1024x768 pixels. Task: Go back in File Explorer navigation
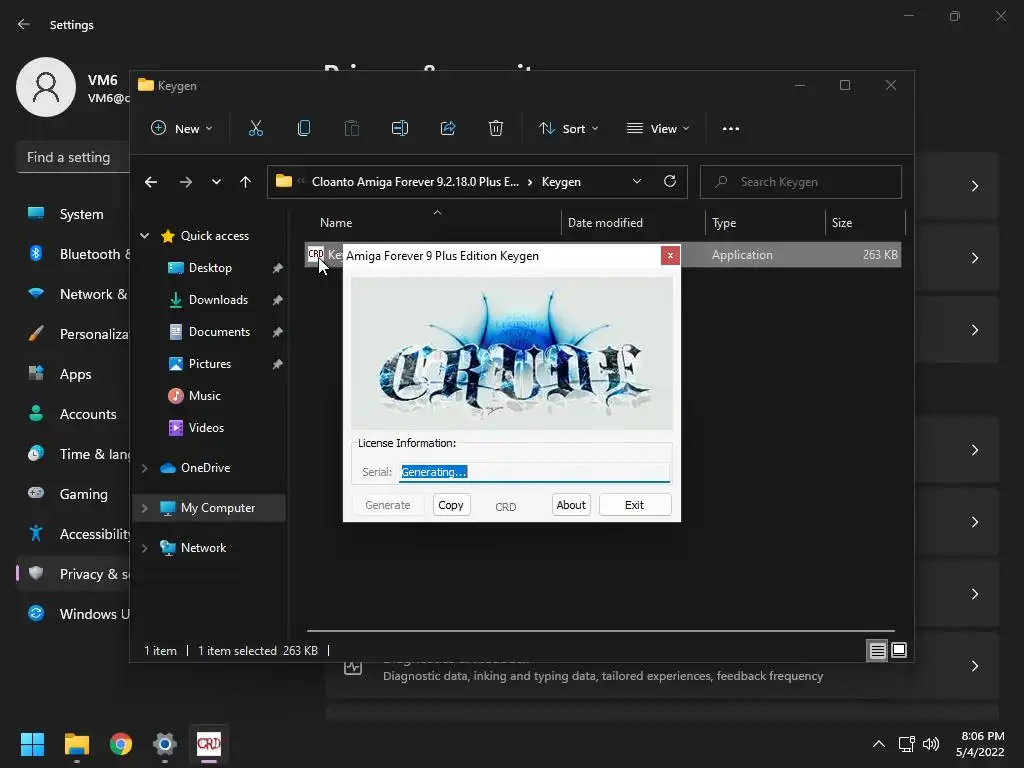tap(151, 182)
